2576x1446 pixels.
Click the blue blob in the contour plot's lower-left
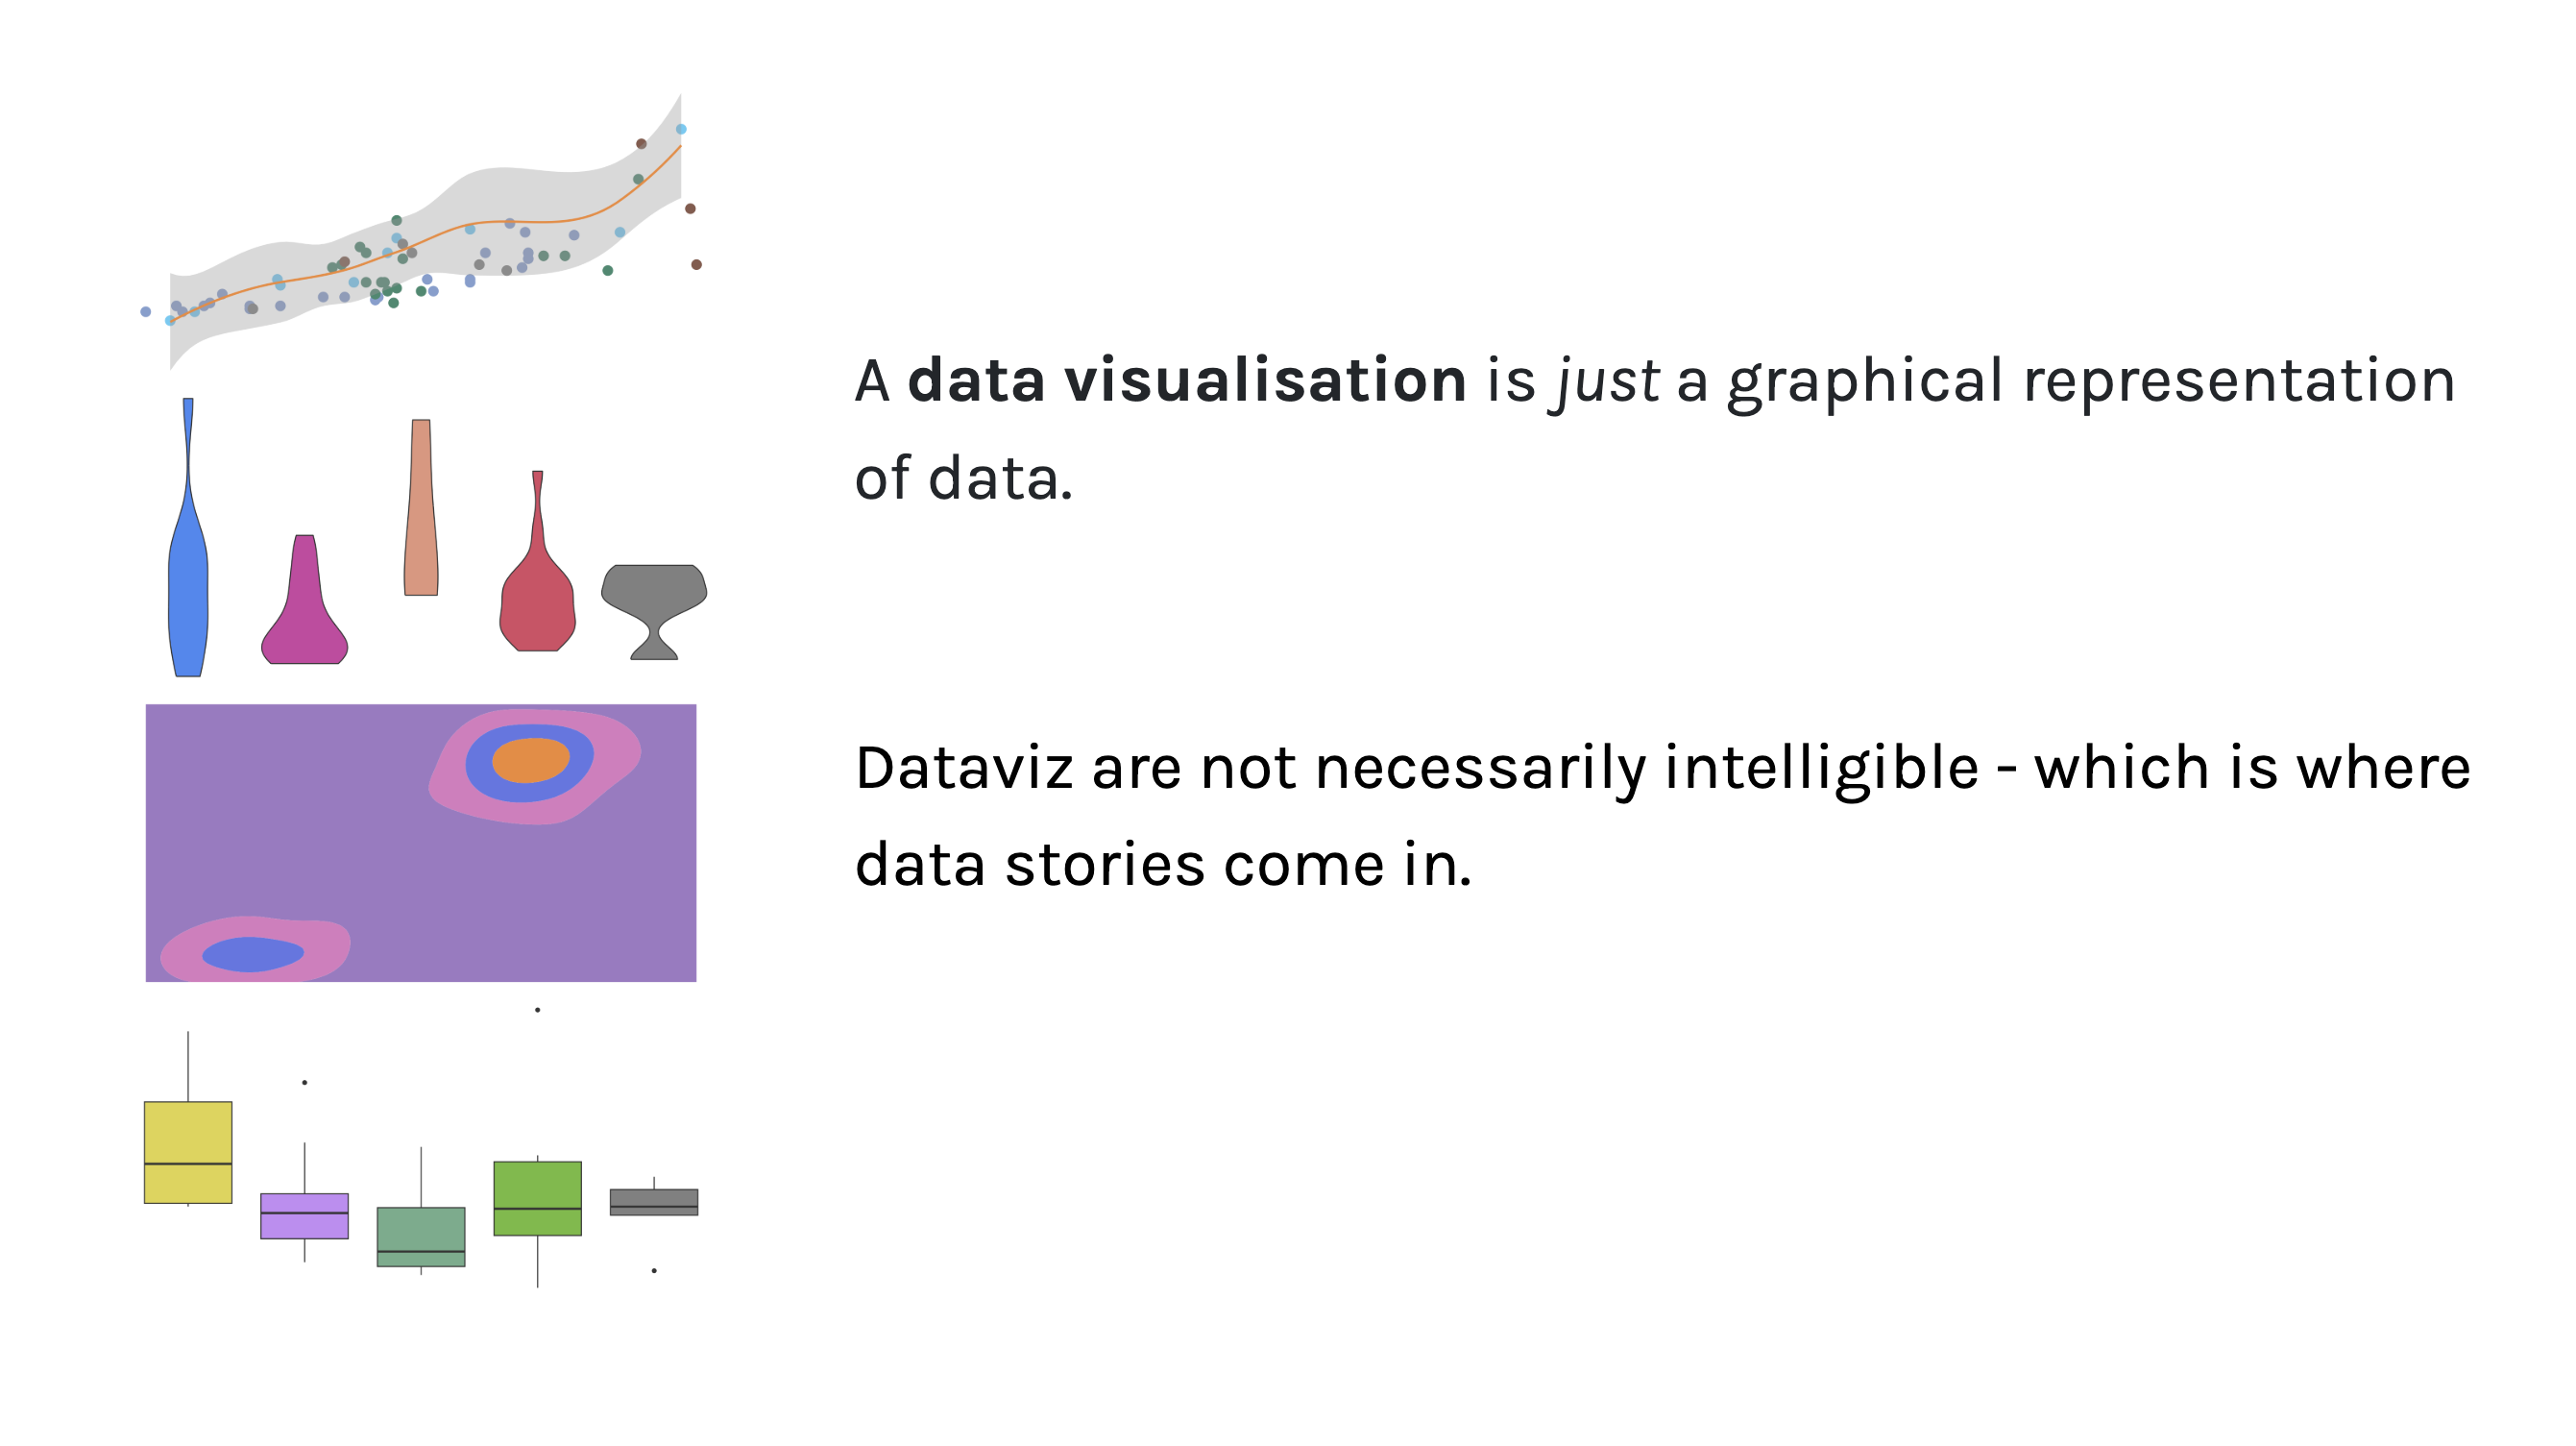(252, 954)
